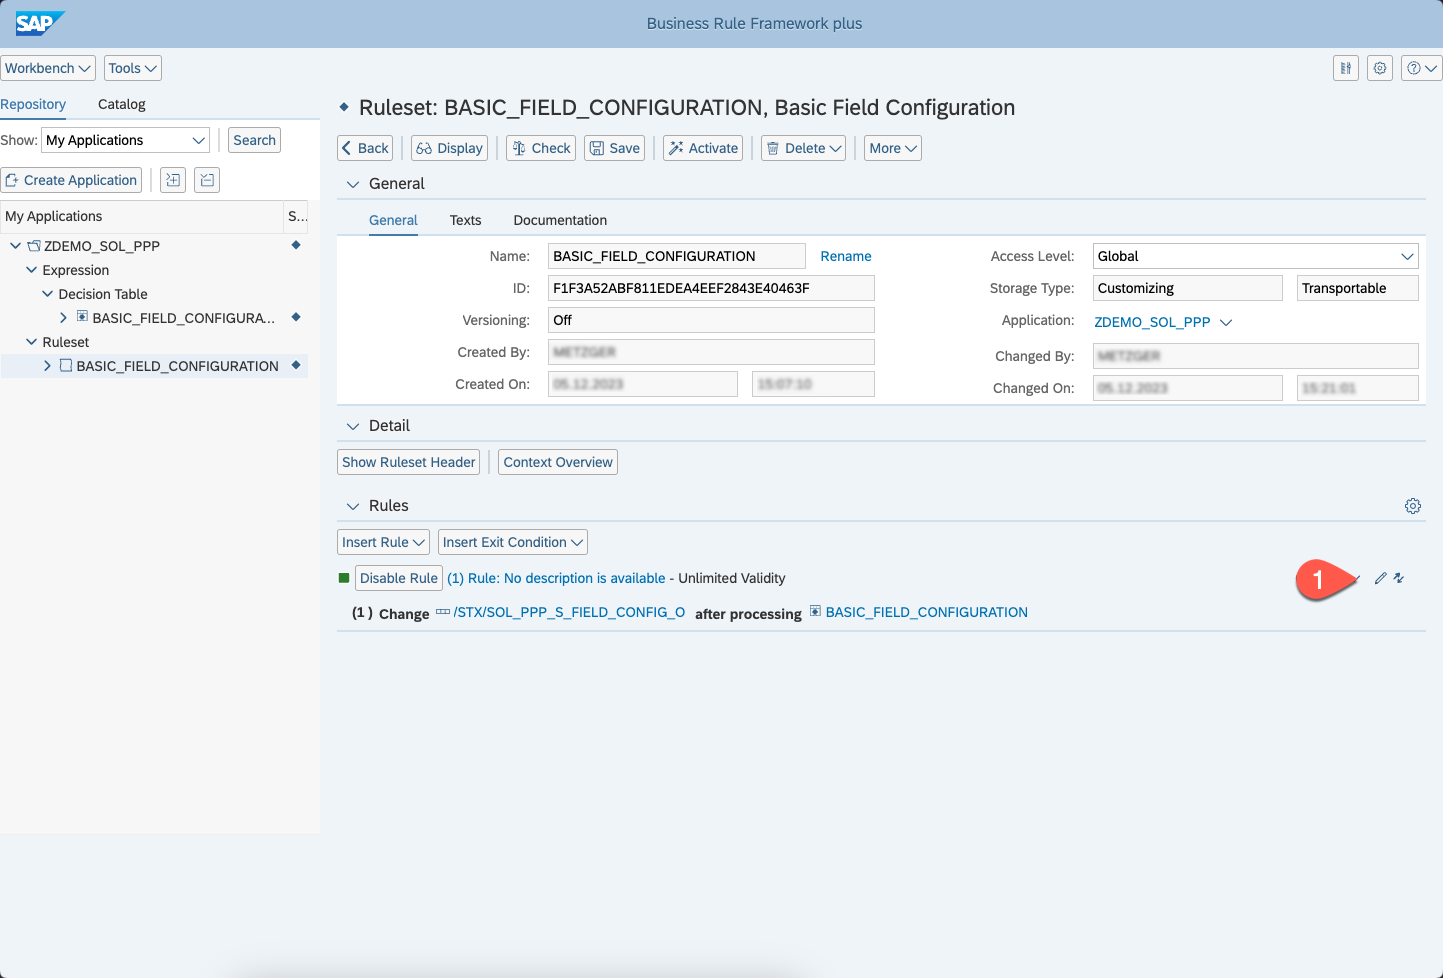This screenshot has height=978, width=1443.
Task: Switch to the Catalog tab
Action: click(121, 104)
